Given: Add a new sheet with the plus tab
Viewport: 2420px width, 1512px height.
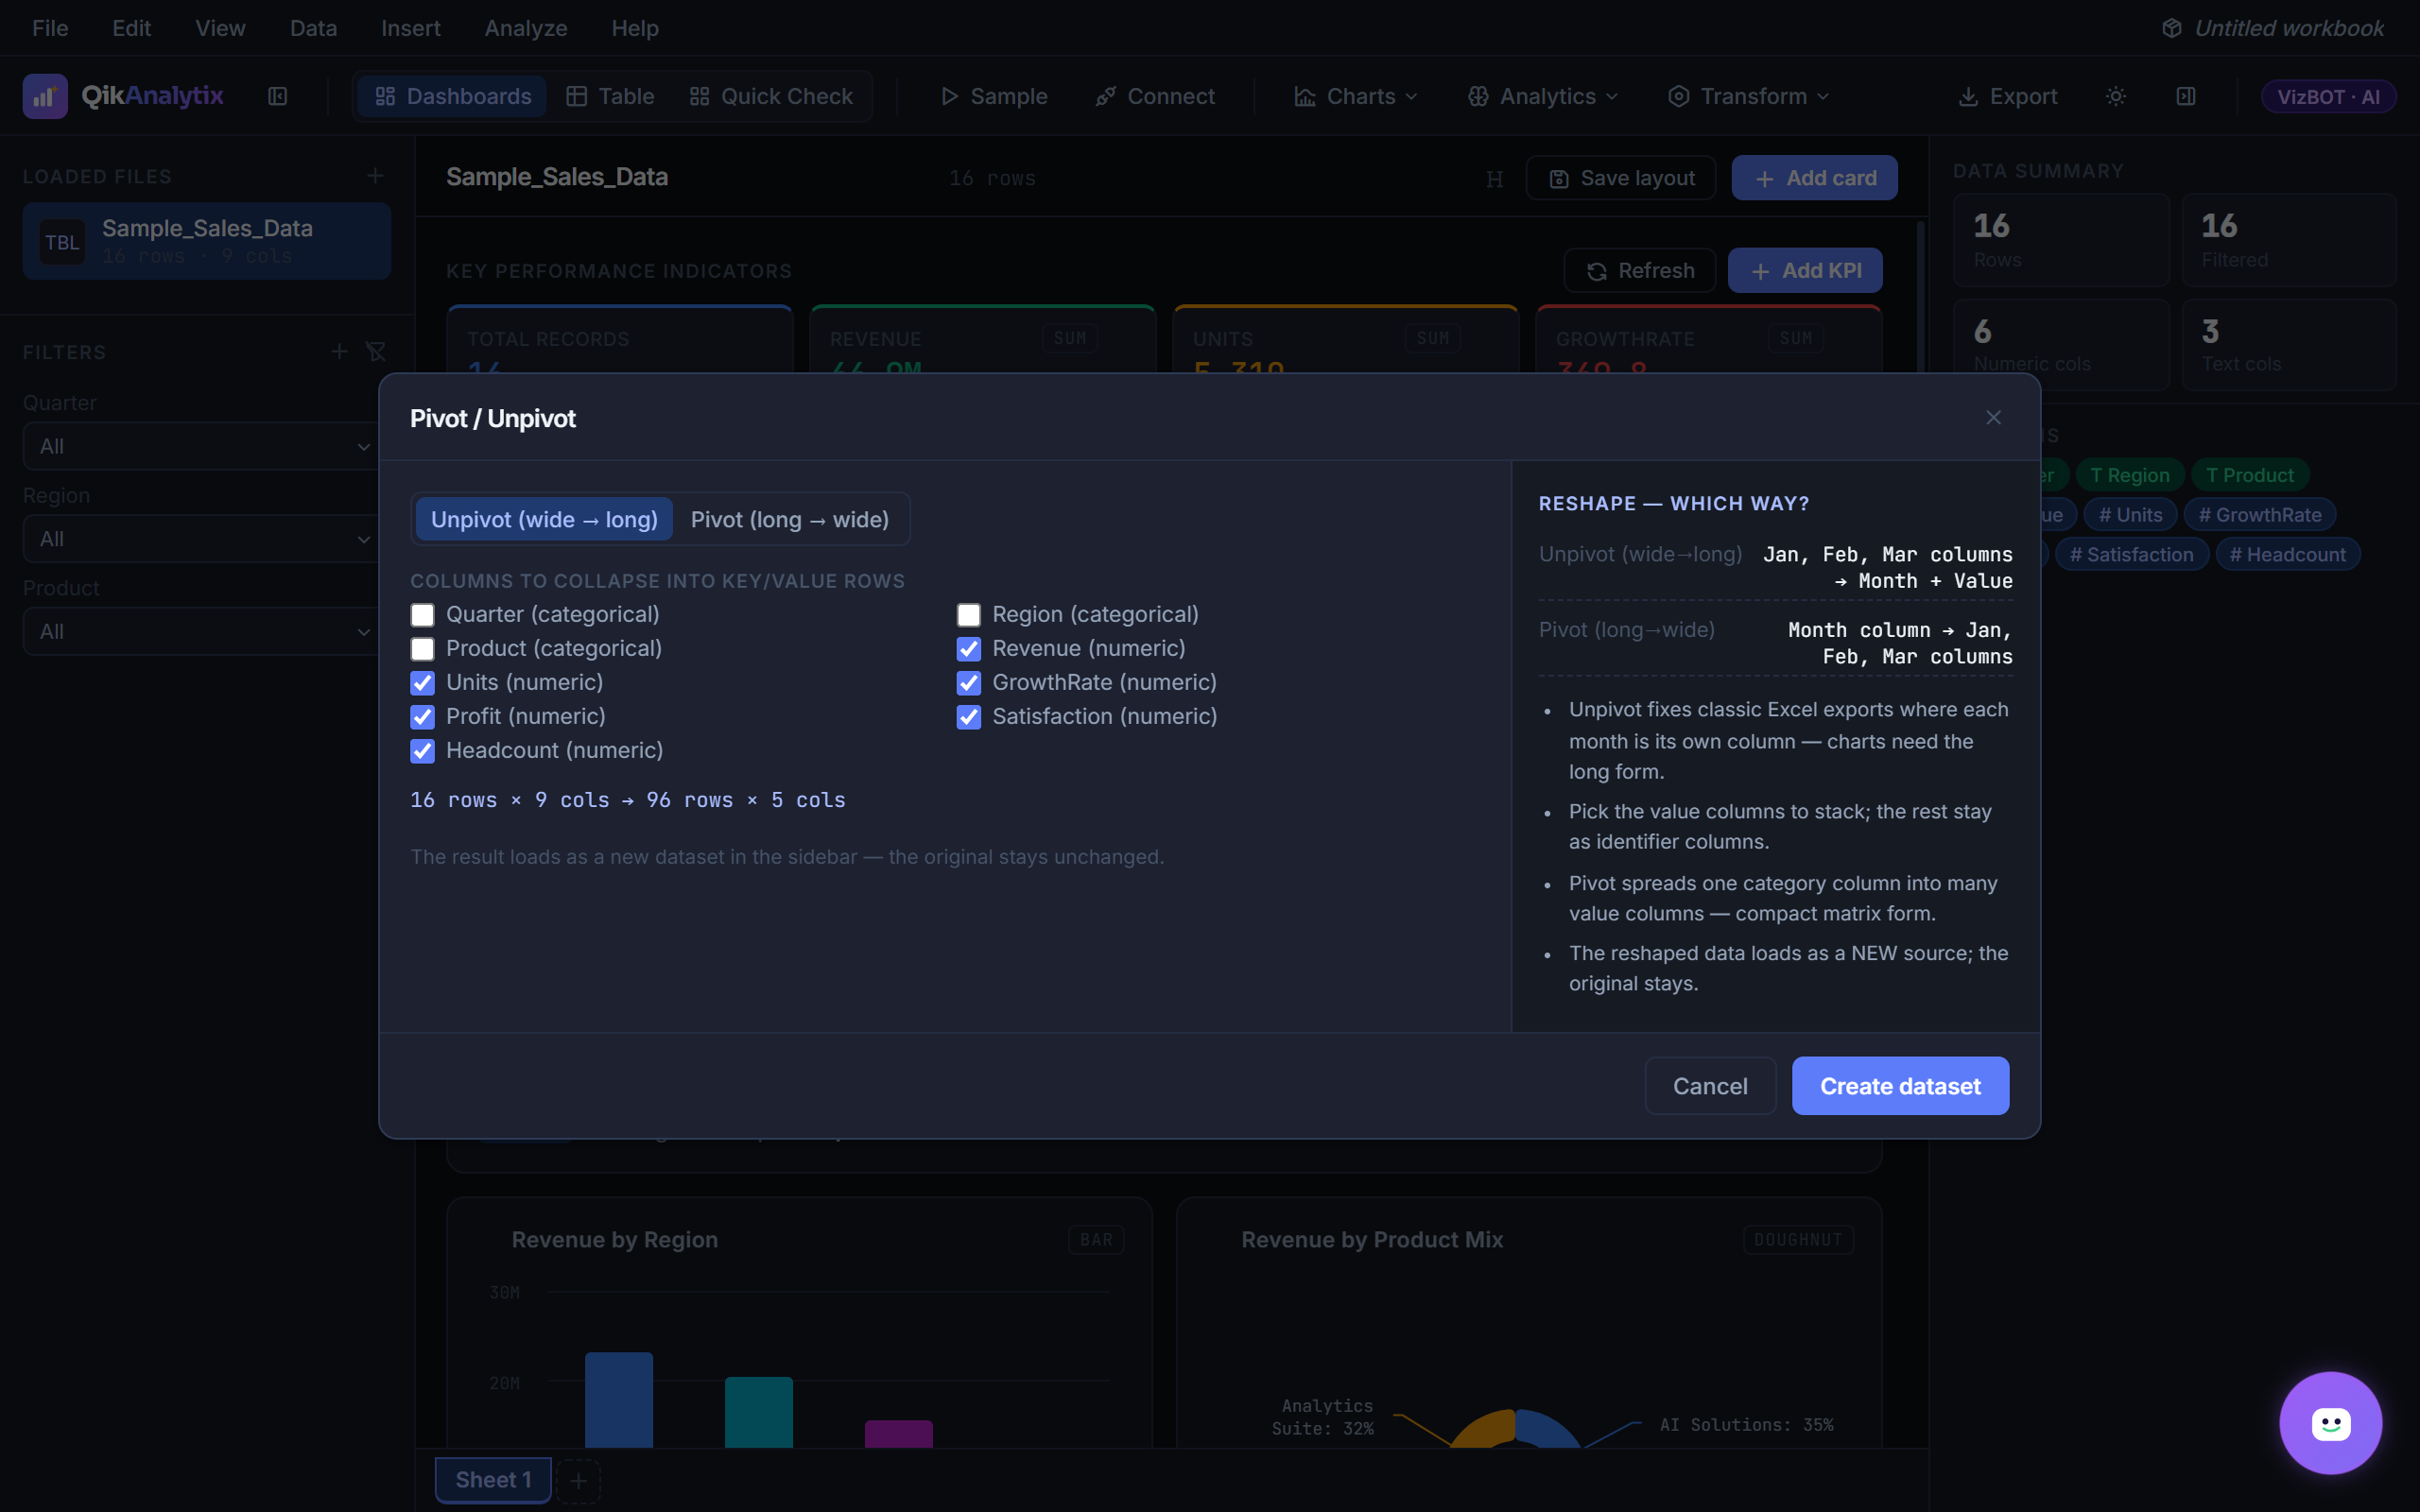Looking at the screenshot, I should [x=578, y=1481].
